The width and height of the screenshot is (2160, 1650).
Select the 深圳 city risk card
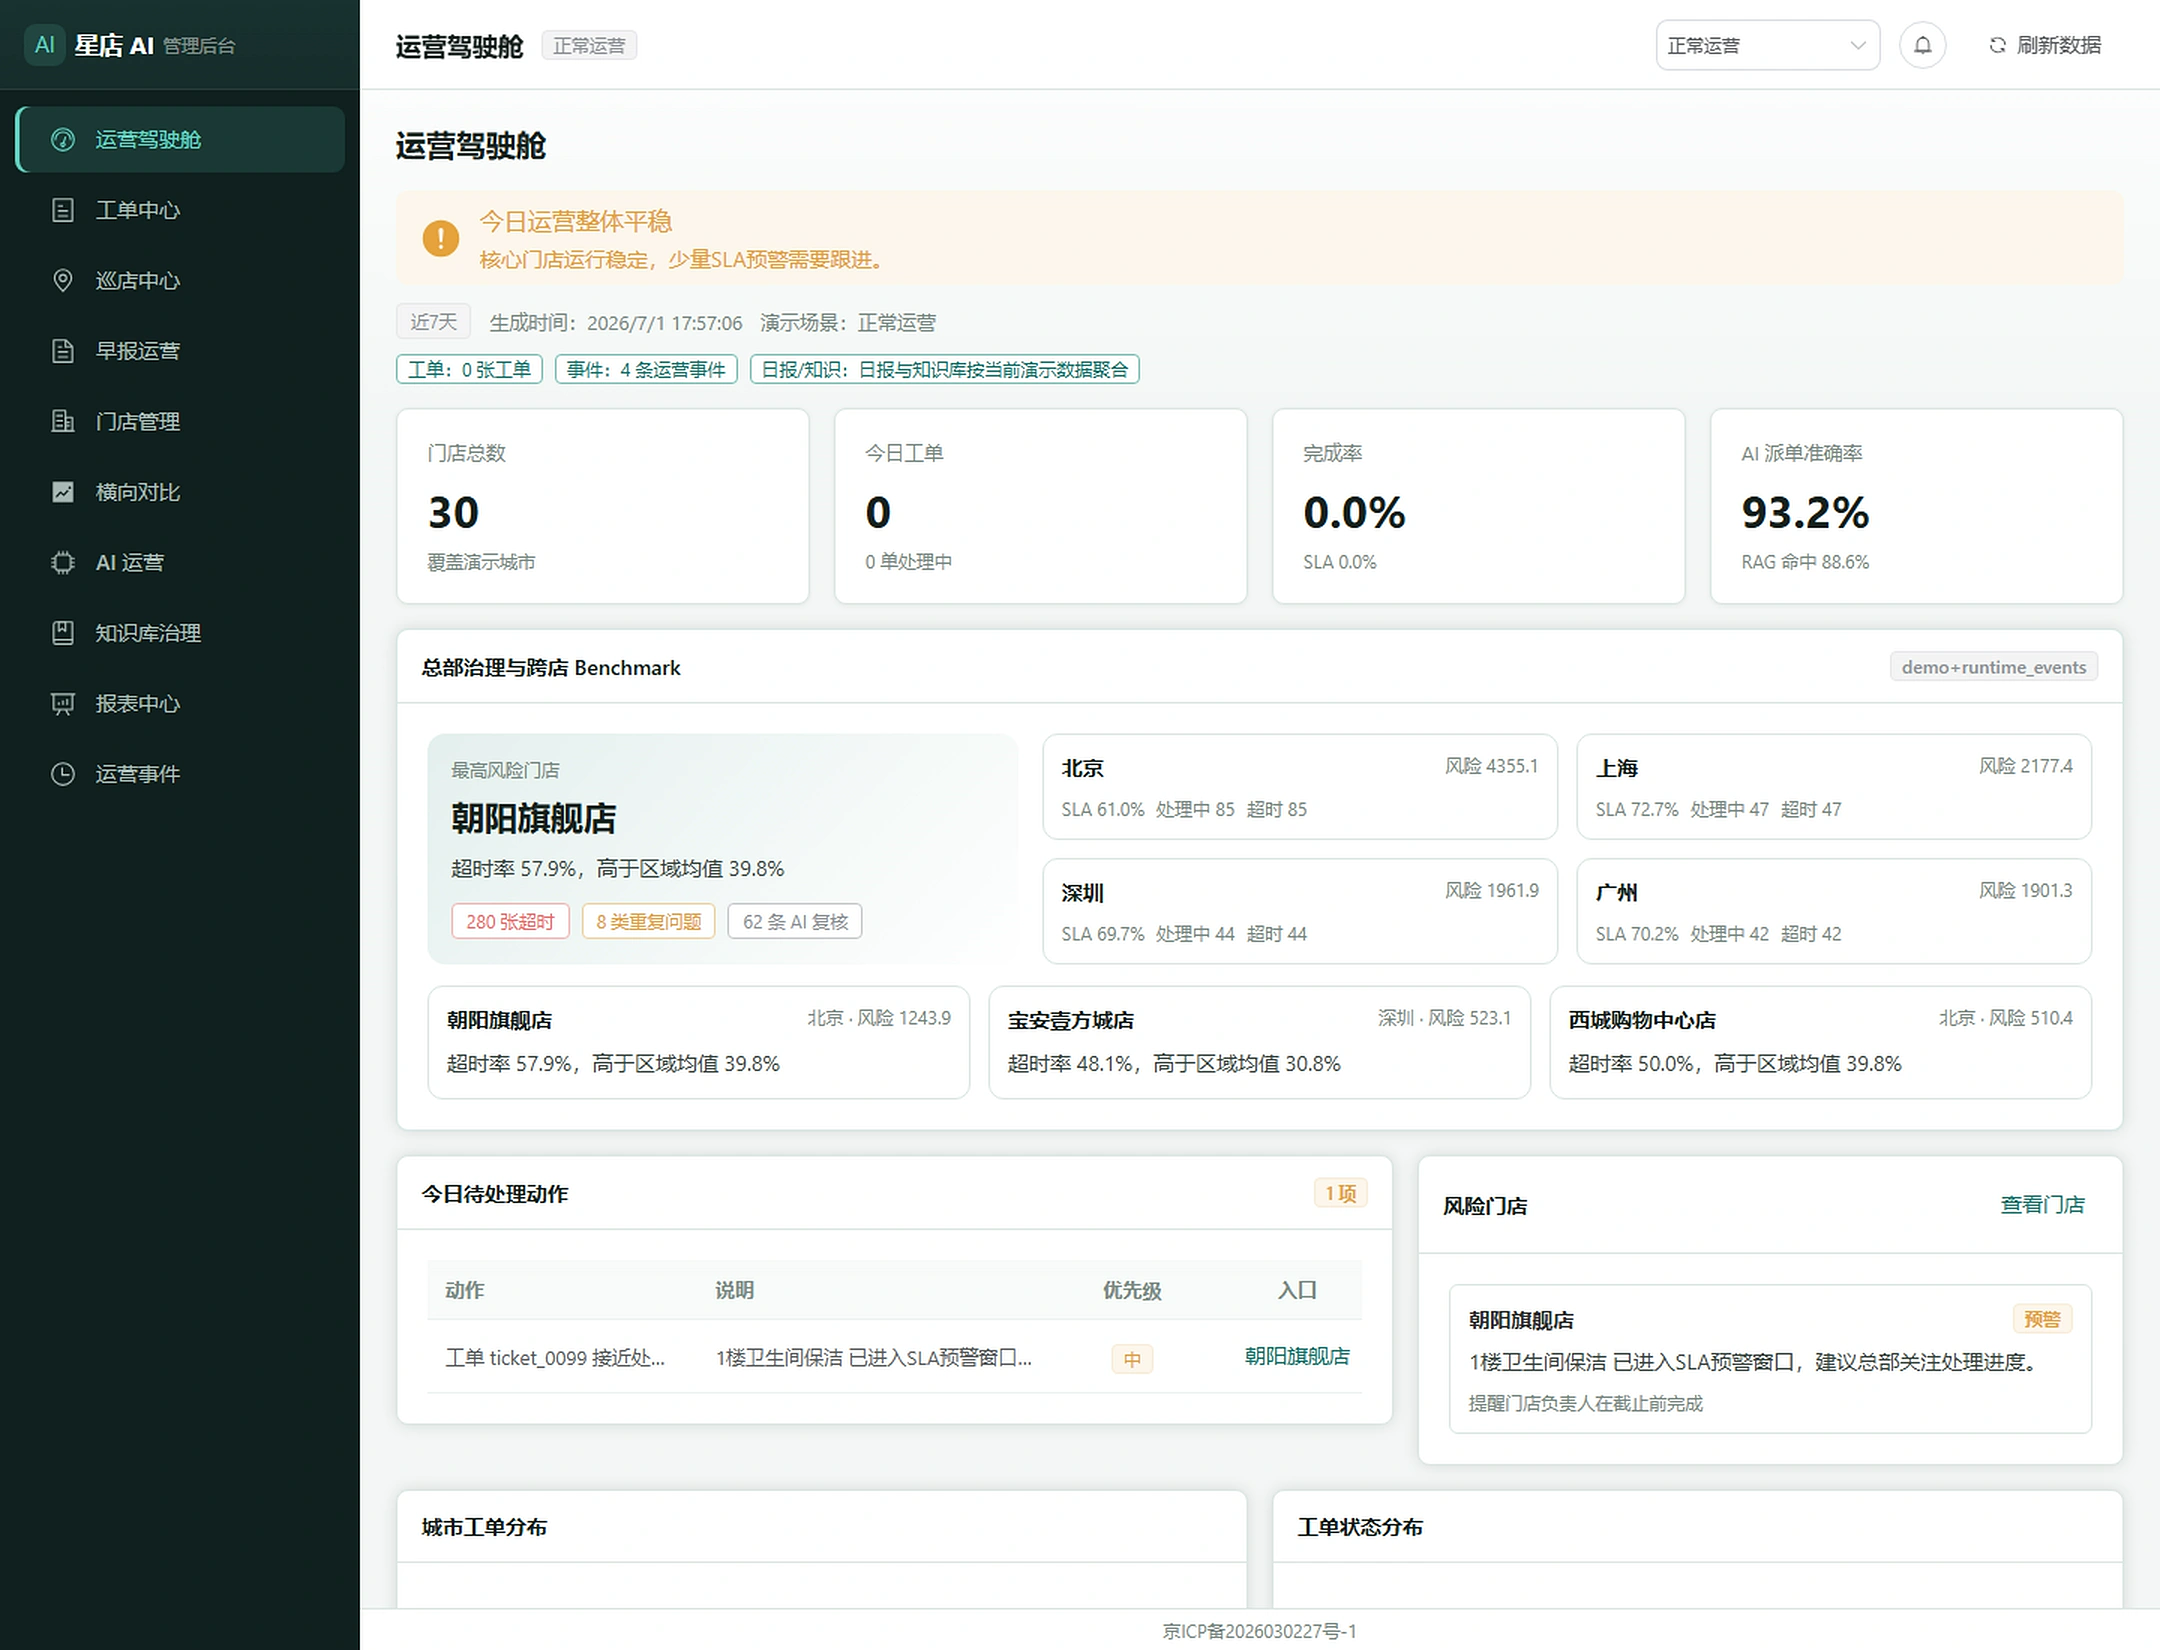click(1299, 911)
